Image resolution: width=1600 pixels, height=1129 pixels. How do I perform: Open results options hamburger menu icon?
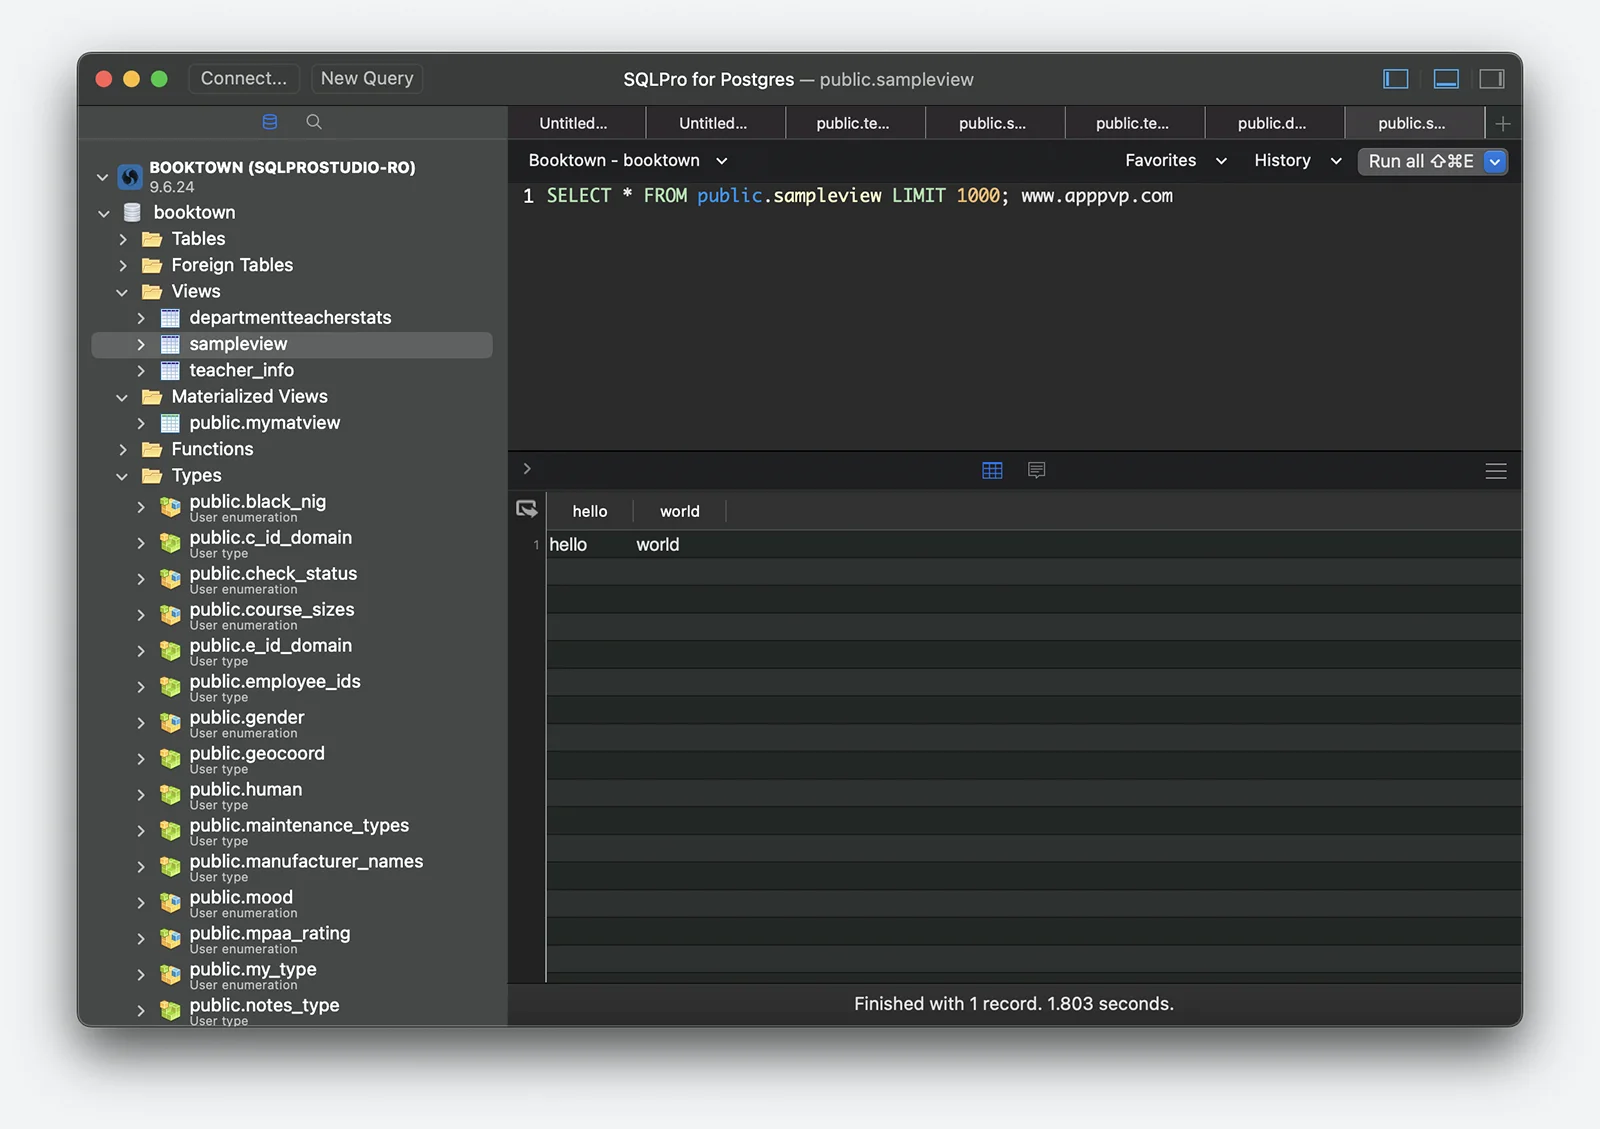click(x=1496, y=471)
